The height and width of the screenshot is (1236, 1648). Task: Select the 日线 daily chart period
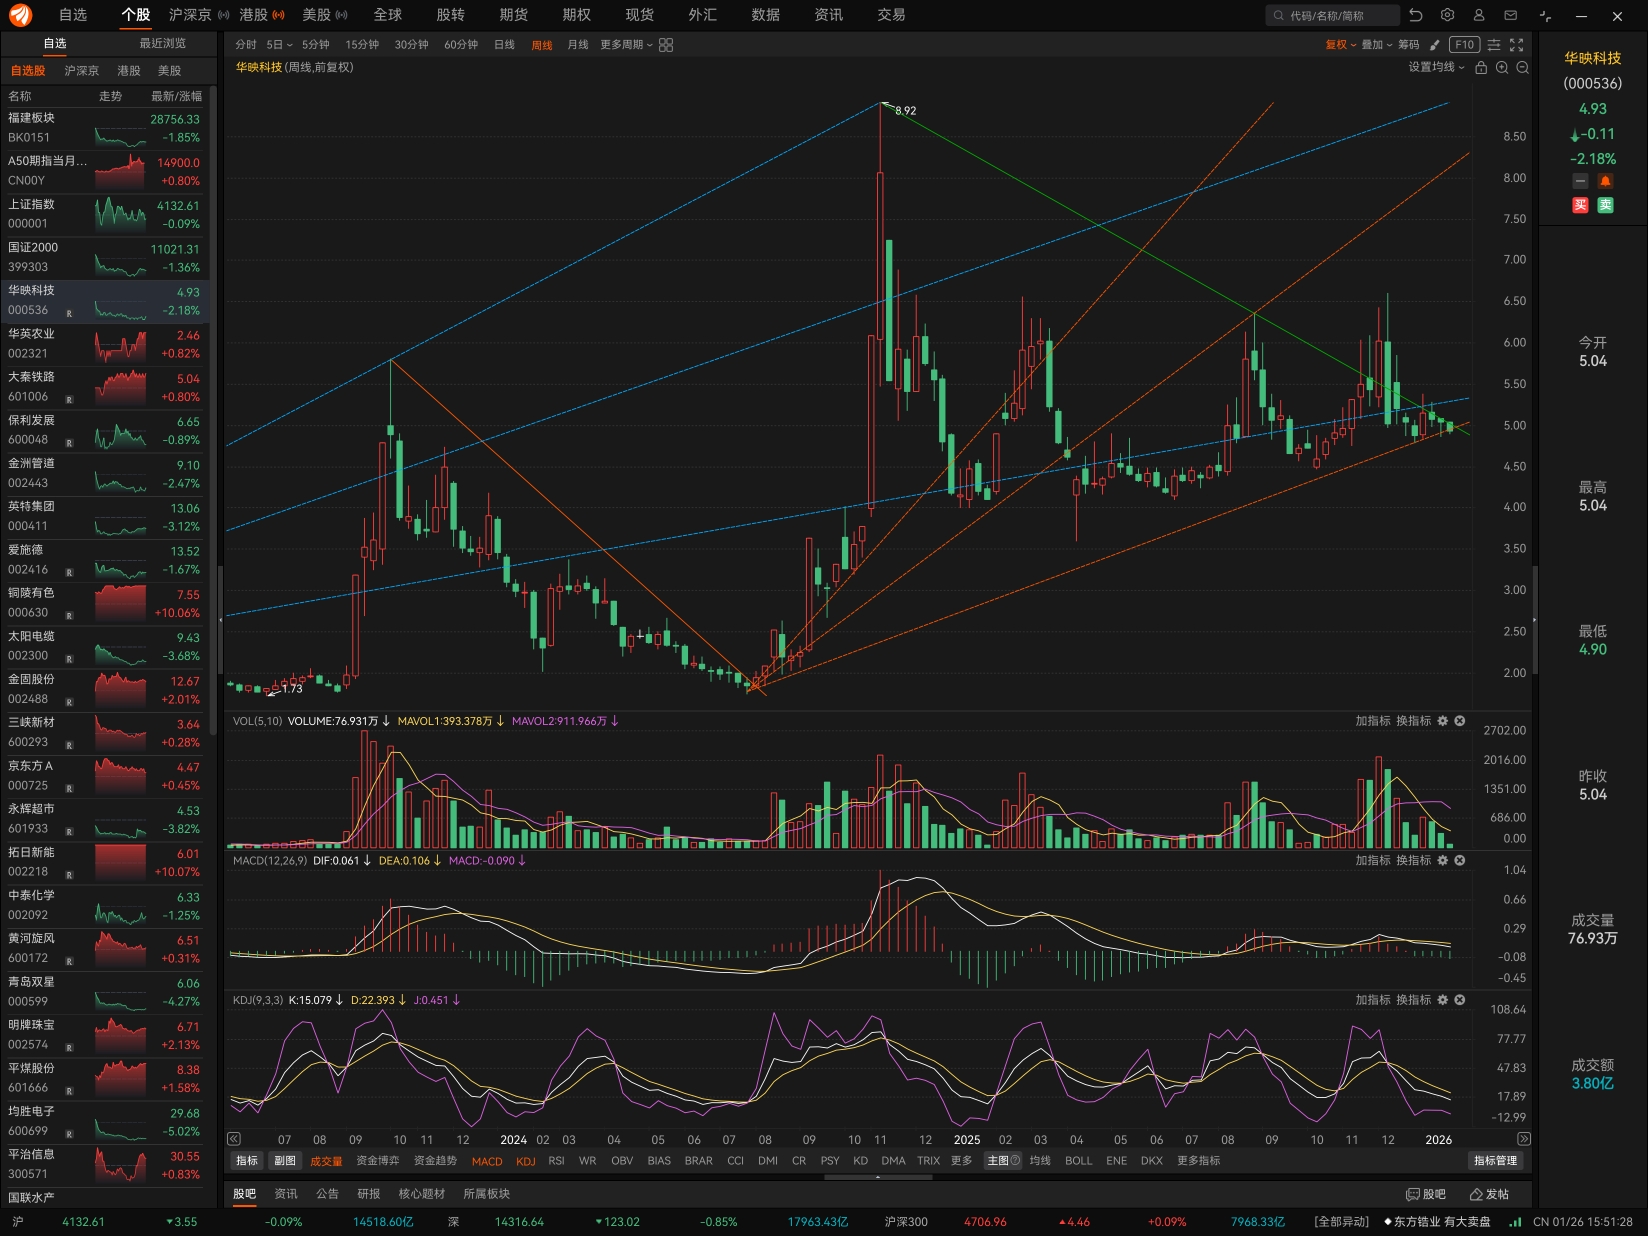tap(504, 45)
